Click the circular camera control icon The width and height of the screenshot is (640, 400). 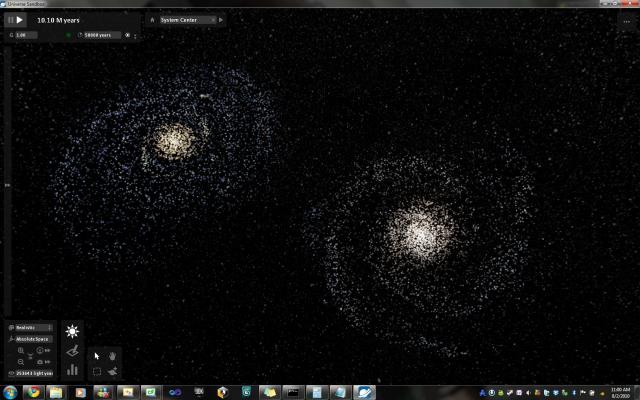pyautogui.click(x=40, y=350)
